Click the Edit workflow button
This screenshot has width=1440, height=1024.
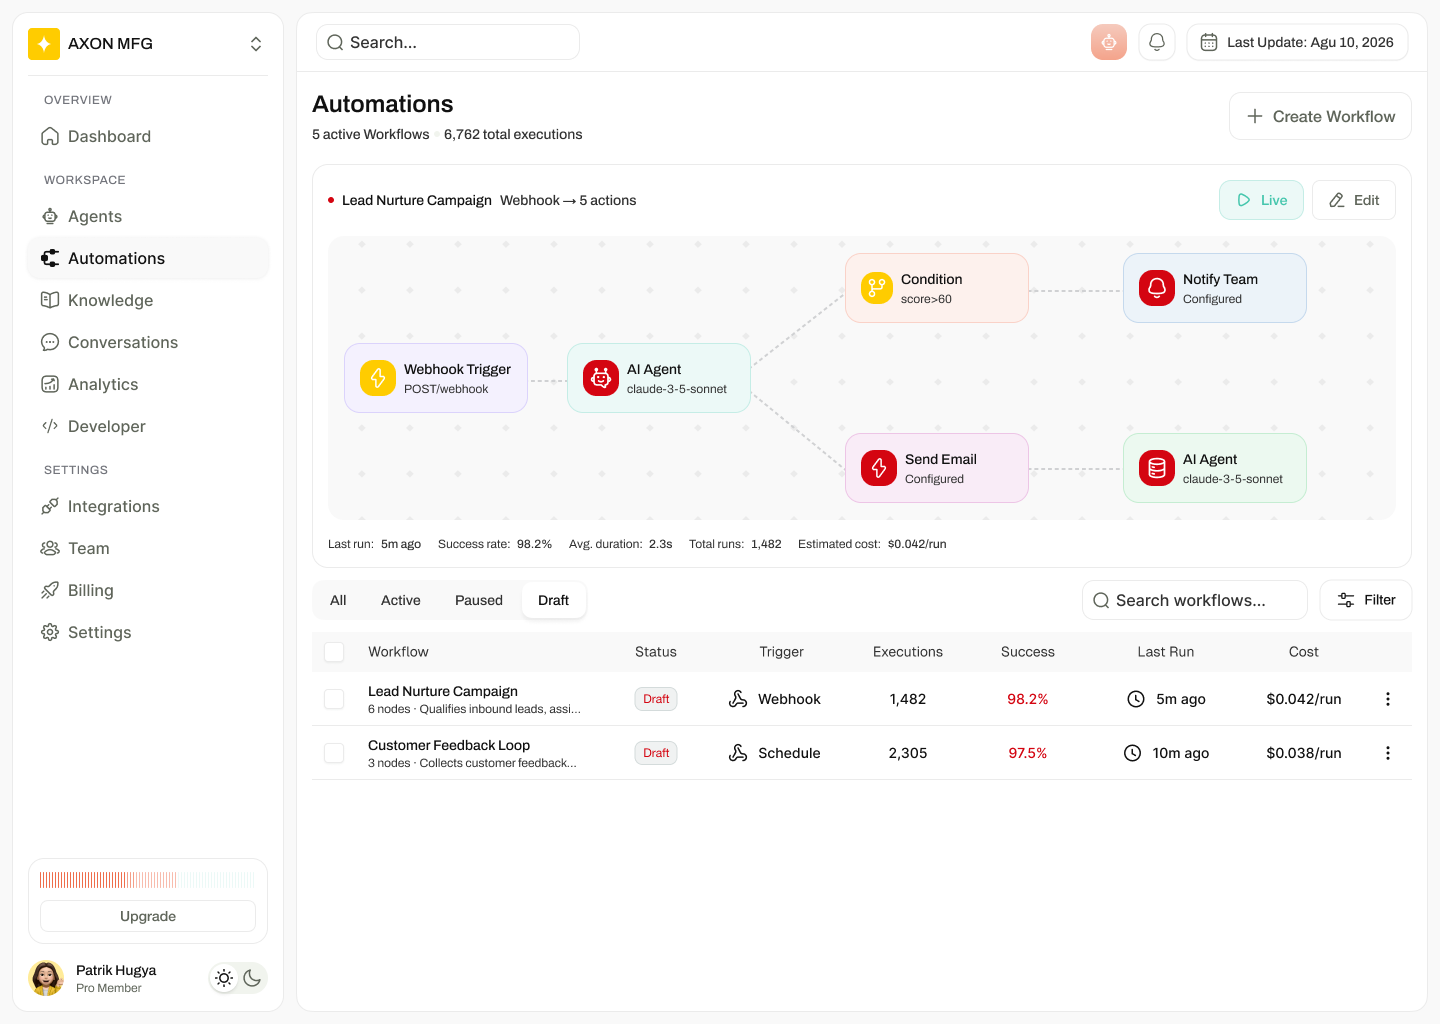coord(1354,200)
